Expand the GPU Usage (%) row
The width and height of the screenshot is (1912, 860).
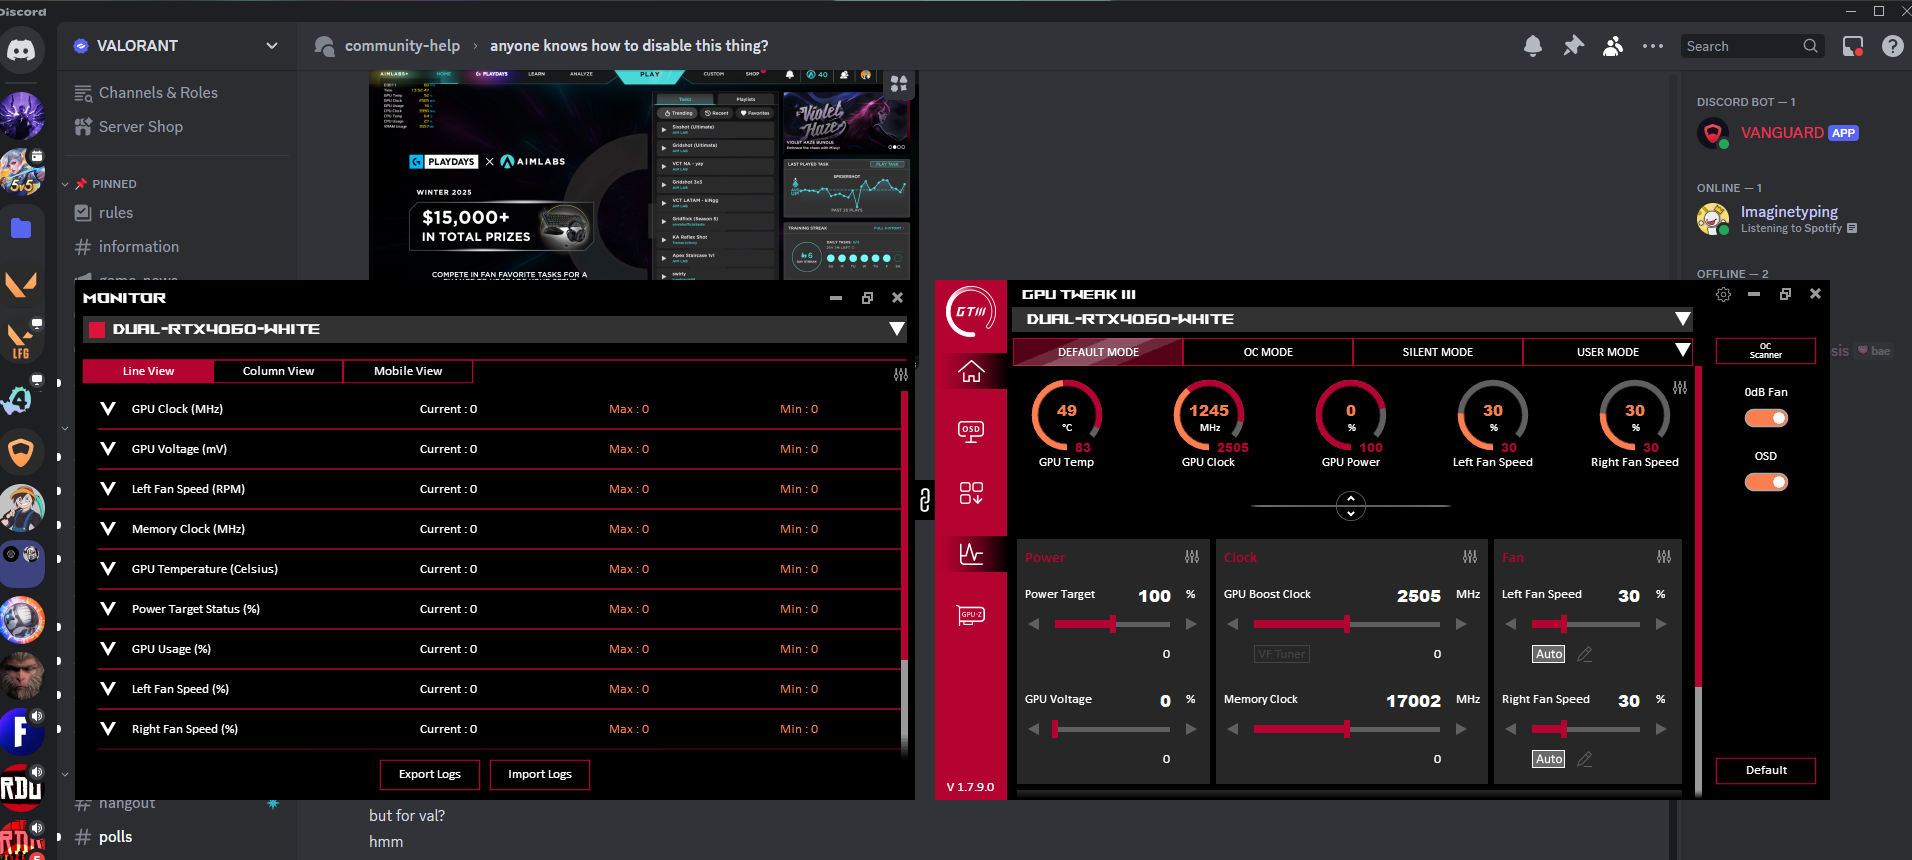tap(108, 649)
